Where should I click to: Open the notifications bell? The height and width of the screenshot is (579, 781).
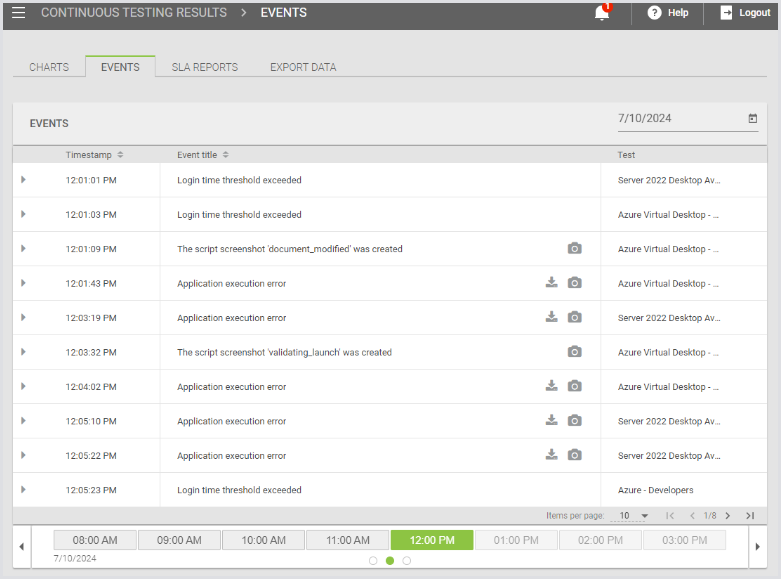602,13
